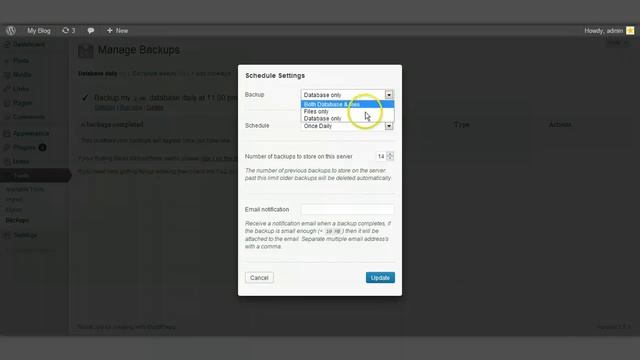The height and width of the screenshot is (360, 640).
Task: Open the My Blog site menu
Action: click(x=39, y=31)
